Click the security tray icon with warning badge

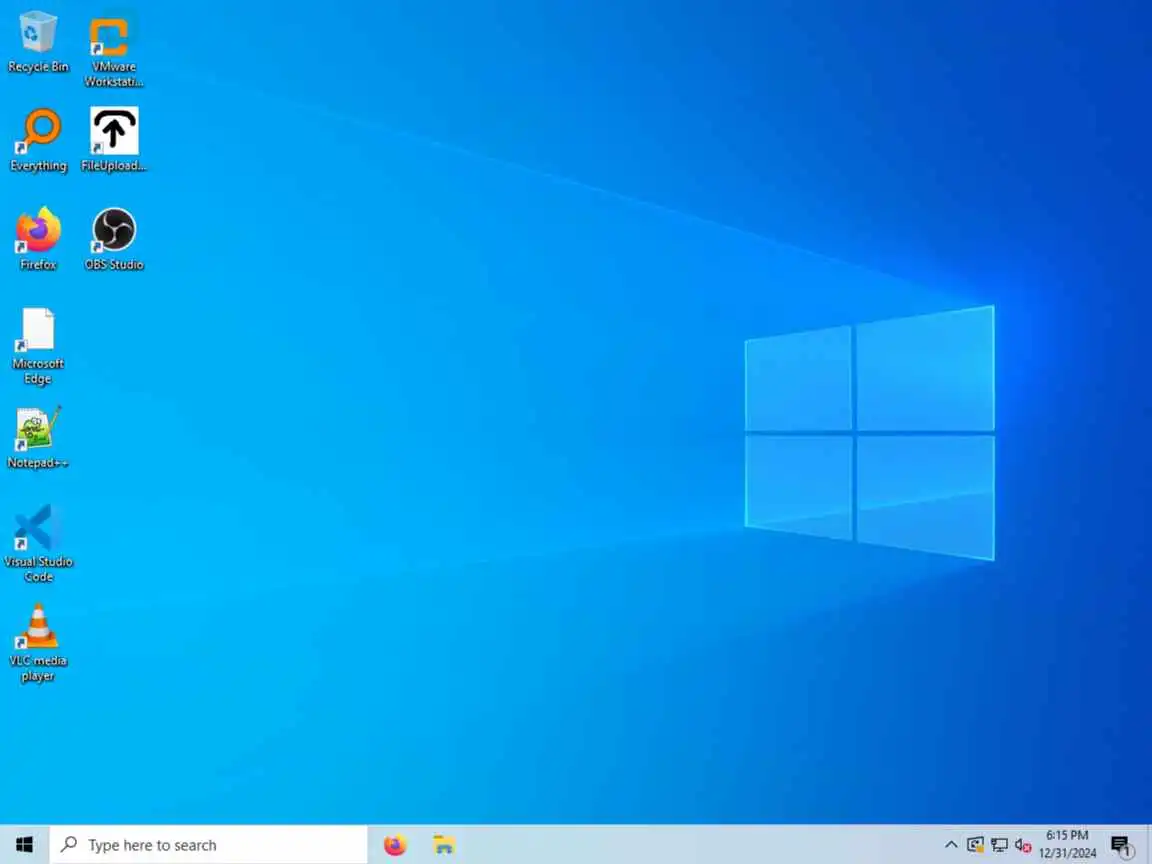(975, 845)
